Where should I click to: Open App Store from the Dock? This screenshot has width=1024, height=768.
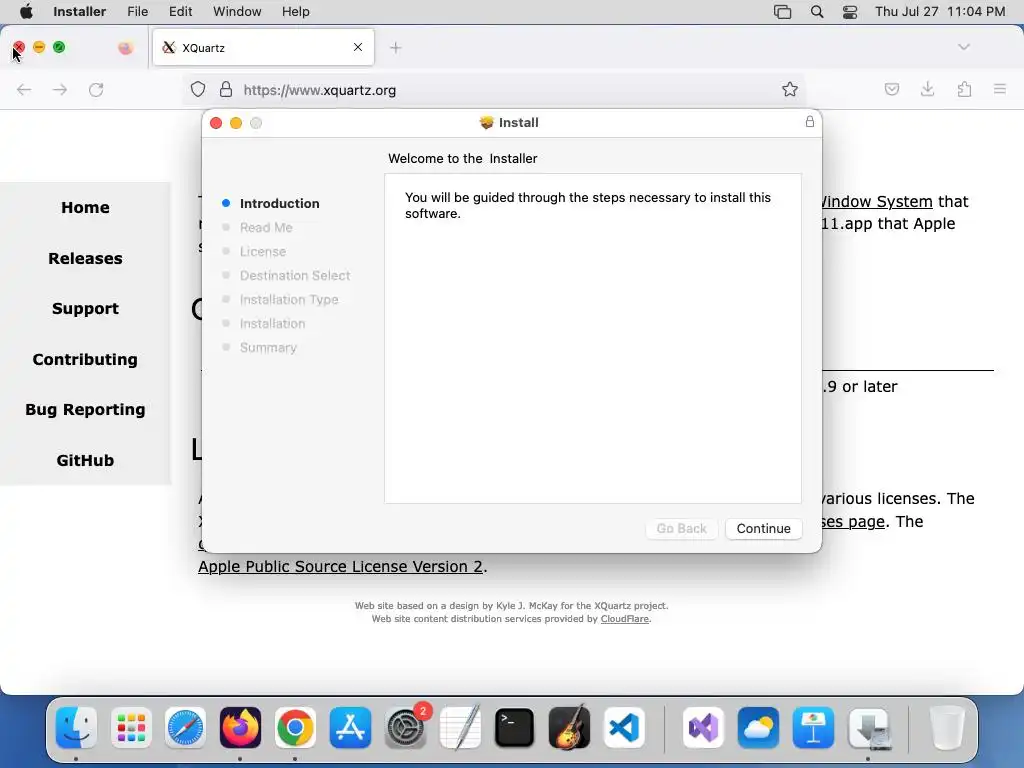pyautogui.click(x=350, y=728)
